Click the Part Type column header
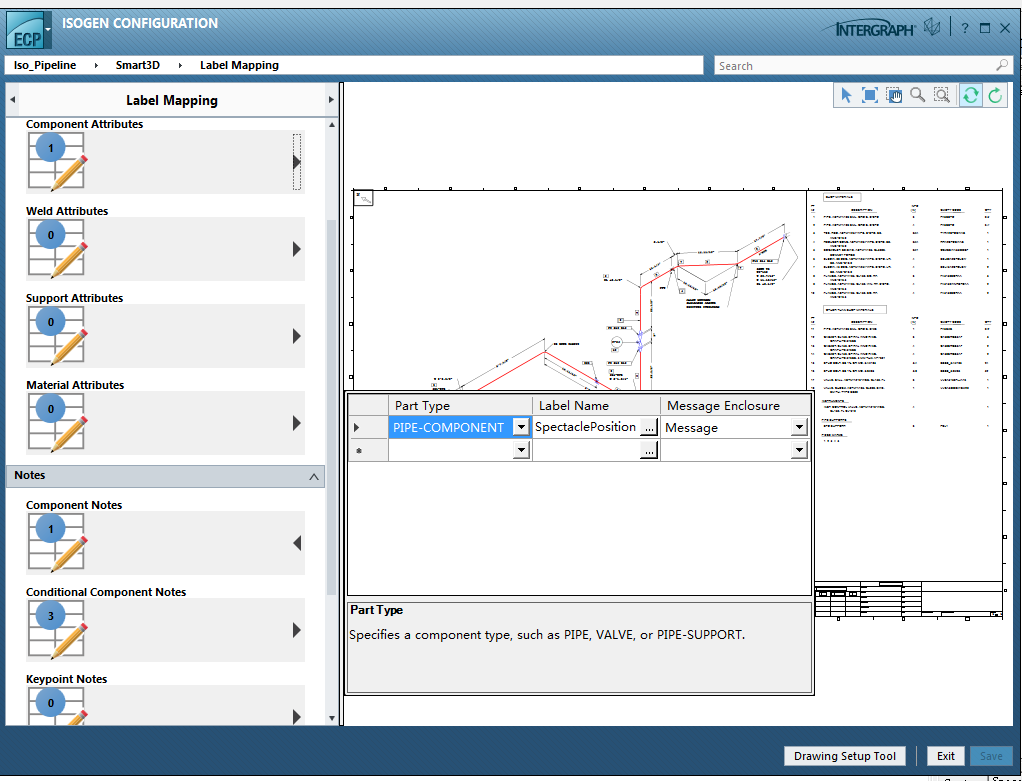Image resolution: width=1022 pixels, height=781 pixels. 460,405
